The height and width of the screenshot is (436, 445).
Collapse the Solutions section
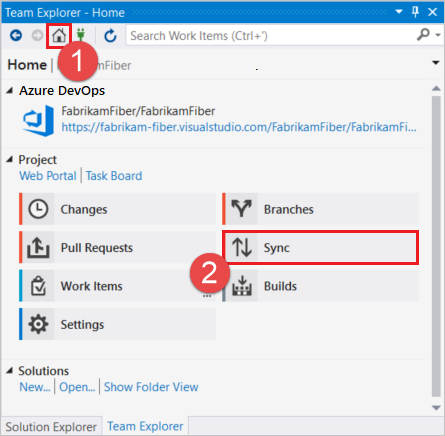click(x=10, y=371)
